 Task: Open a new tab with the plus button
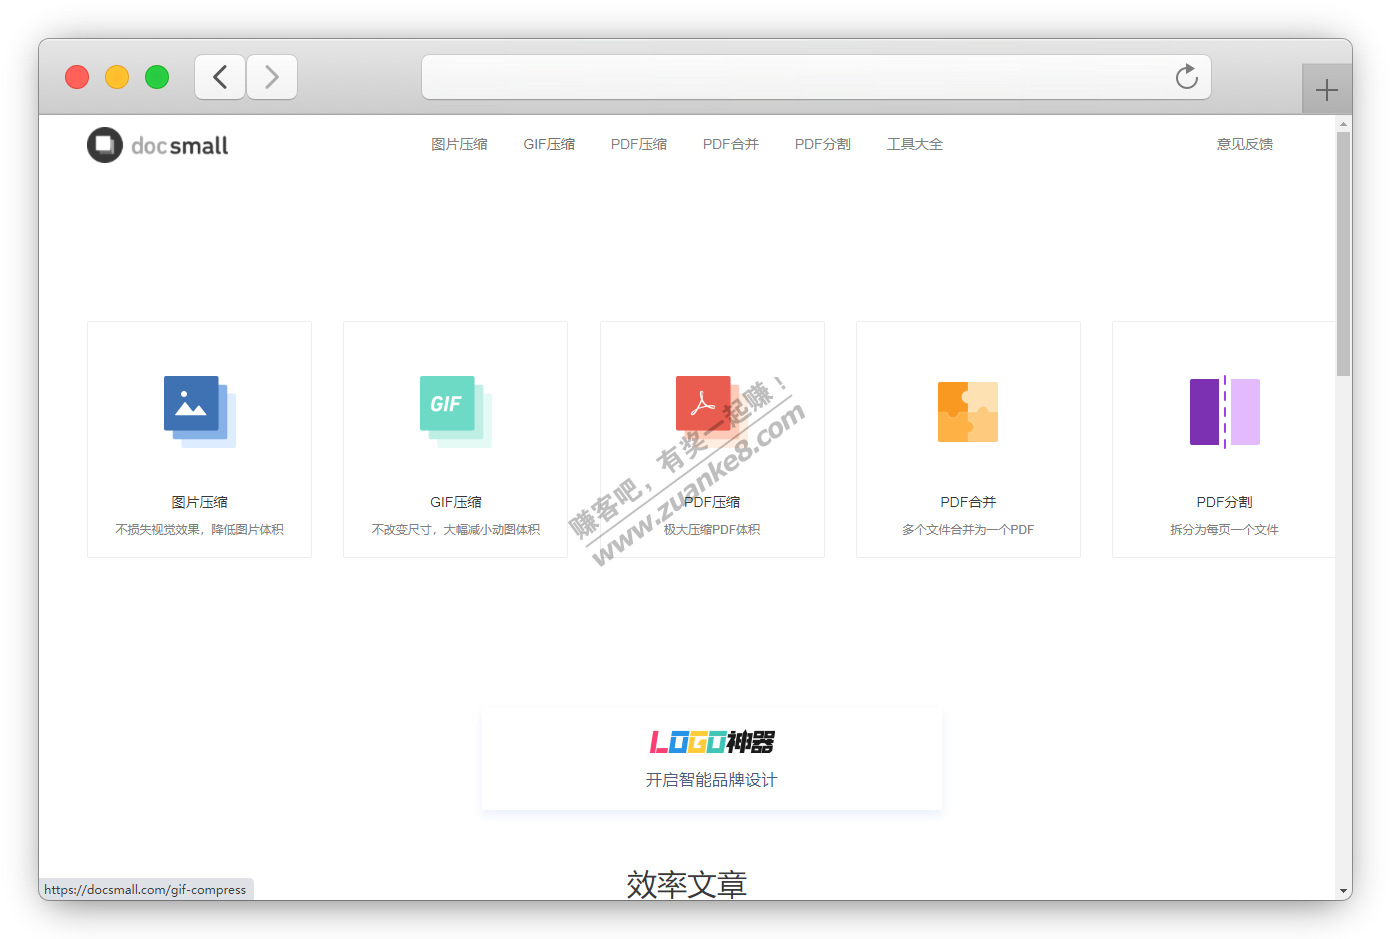1327,90
